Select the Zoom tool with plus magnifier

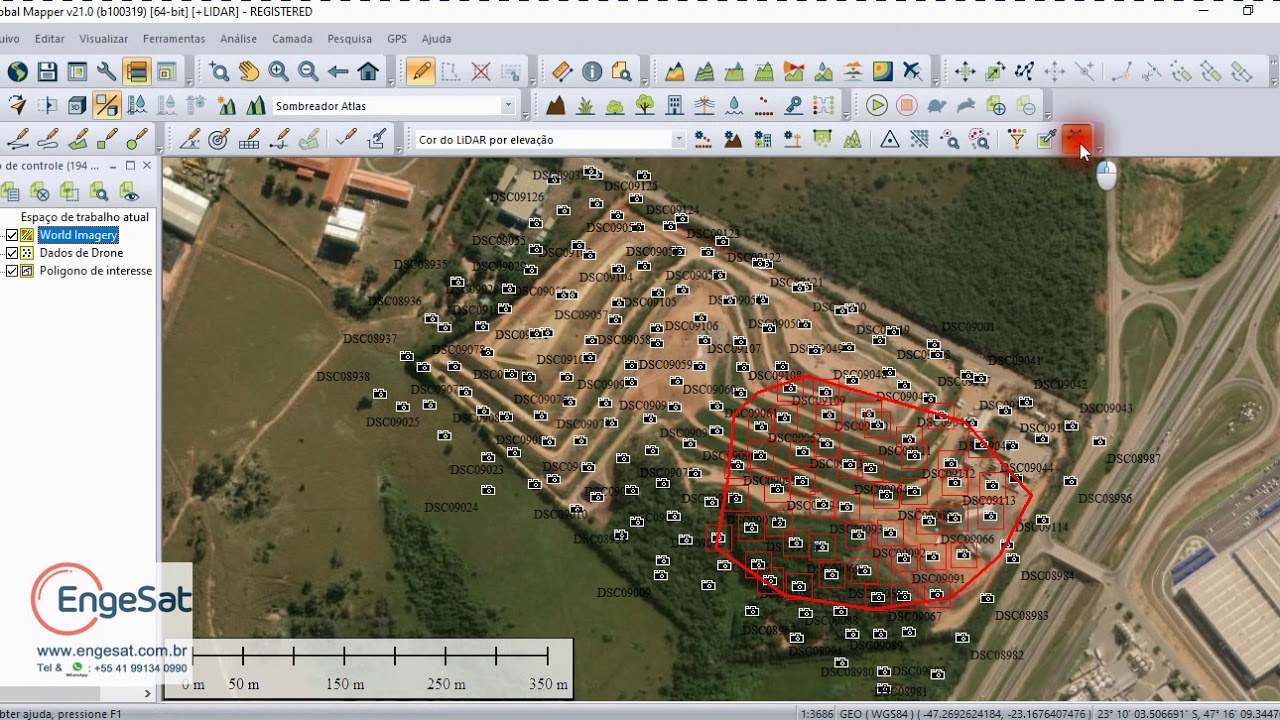coord(219,72)
